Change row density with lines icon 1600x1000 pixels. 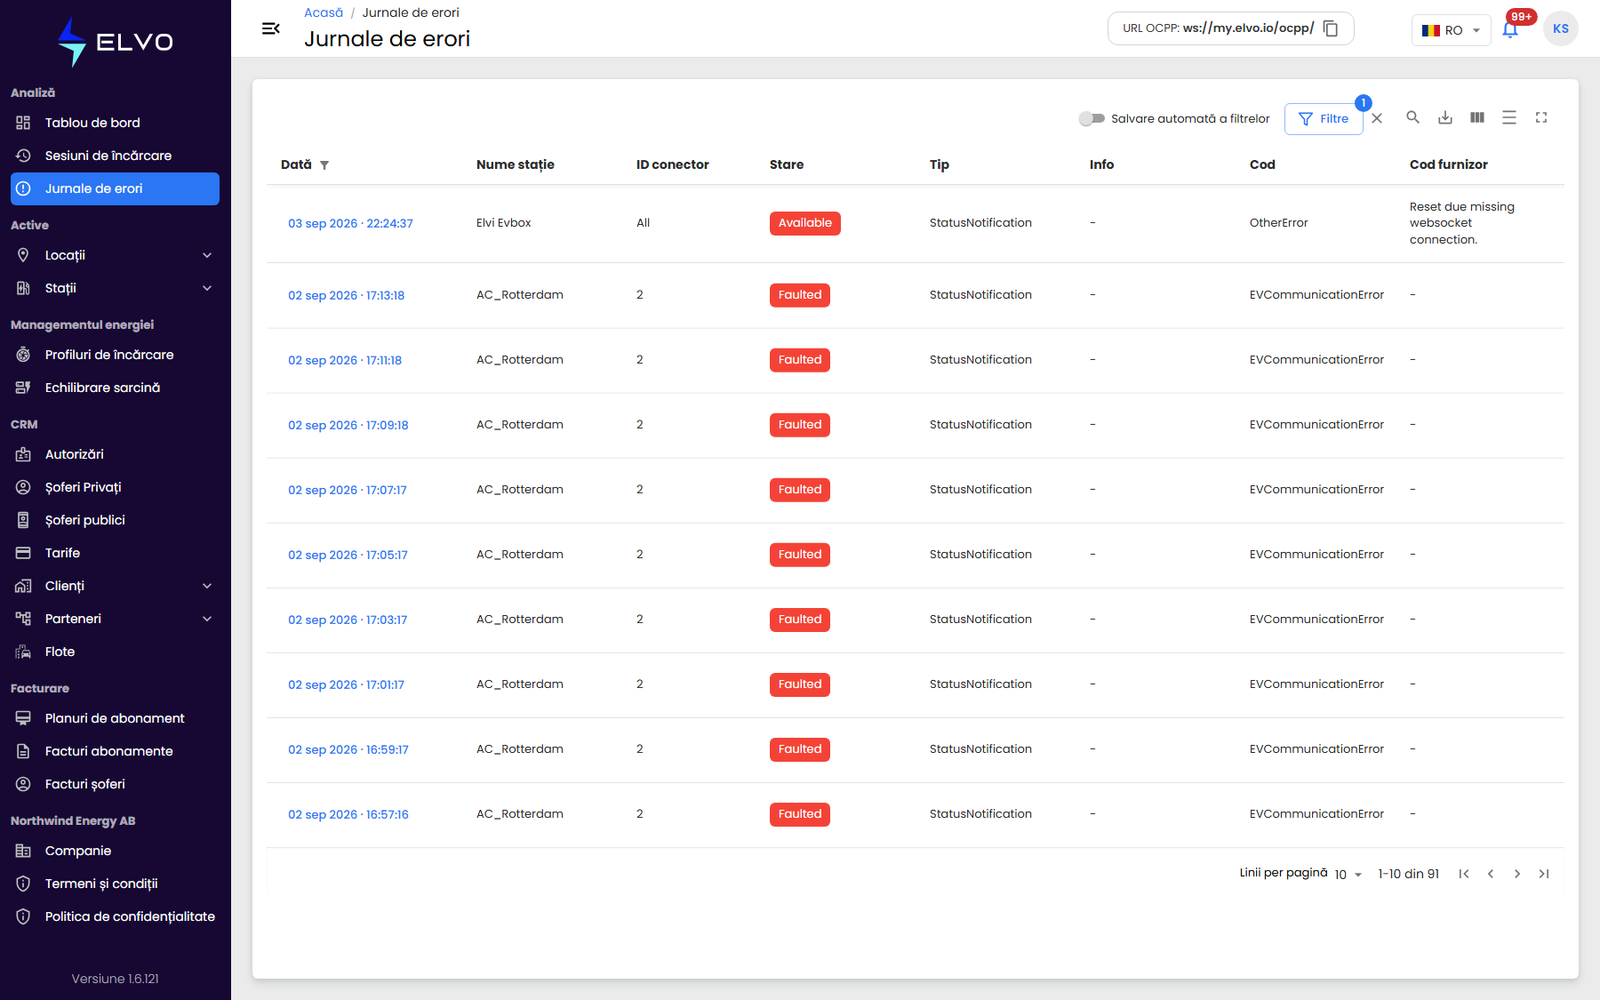tap(1509, 118)
